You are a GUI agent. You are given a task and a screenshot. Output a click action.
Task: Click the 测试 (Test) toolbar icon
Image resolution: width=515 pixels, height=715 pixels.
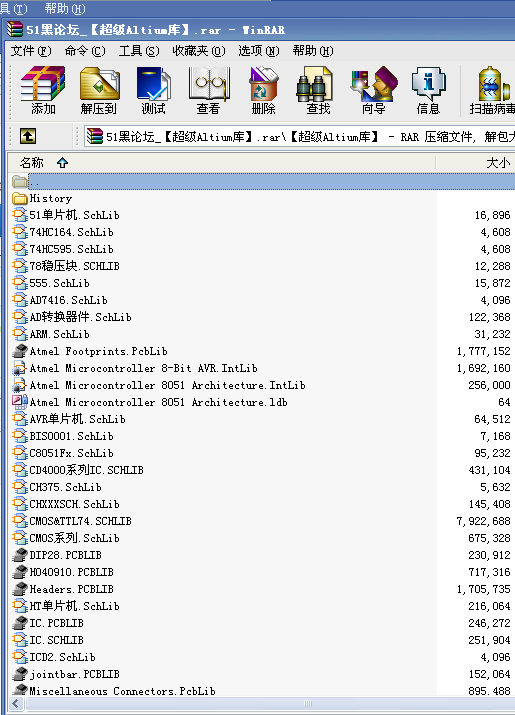coord(153,90)
